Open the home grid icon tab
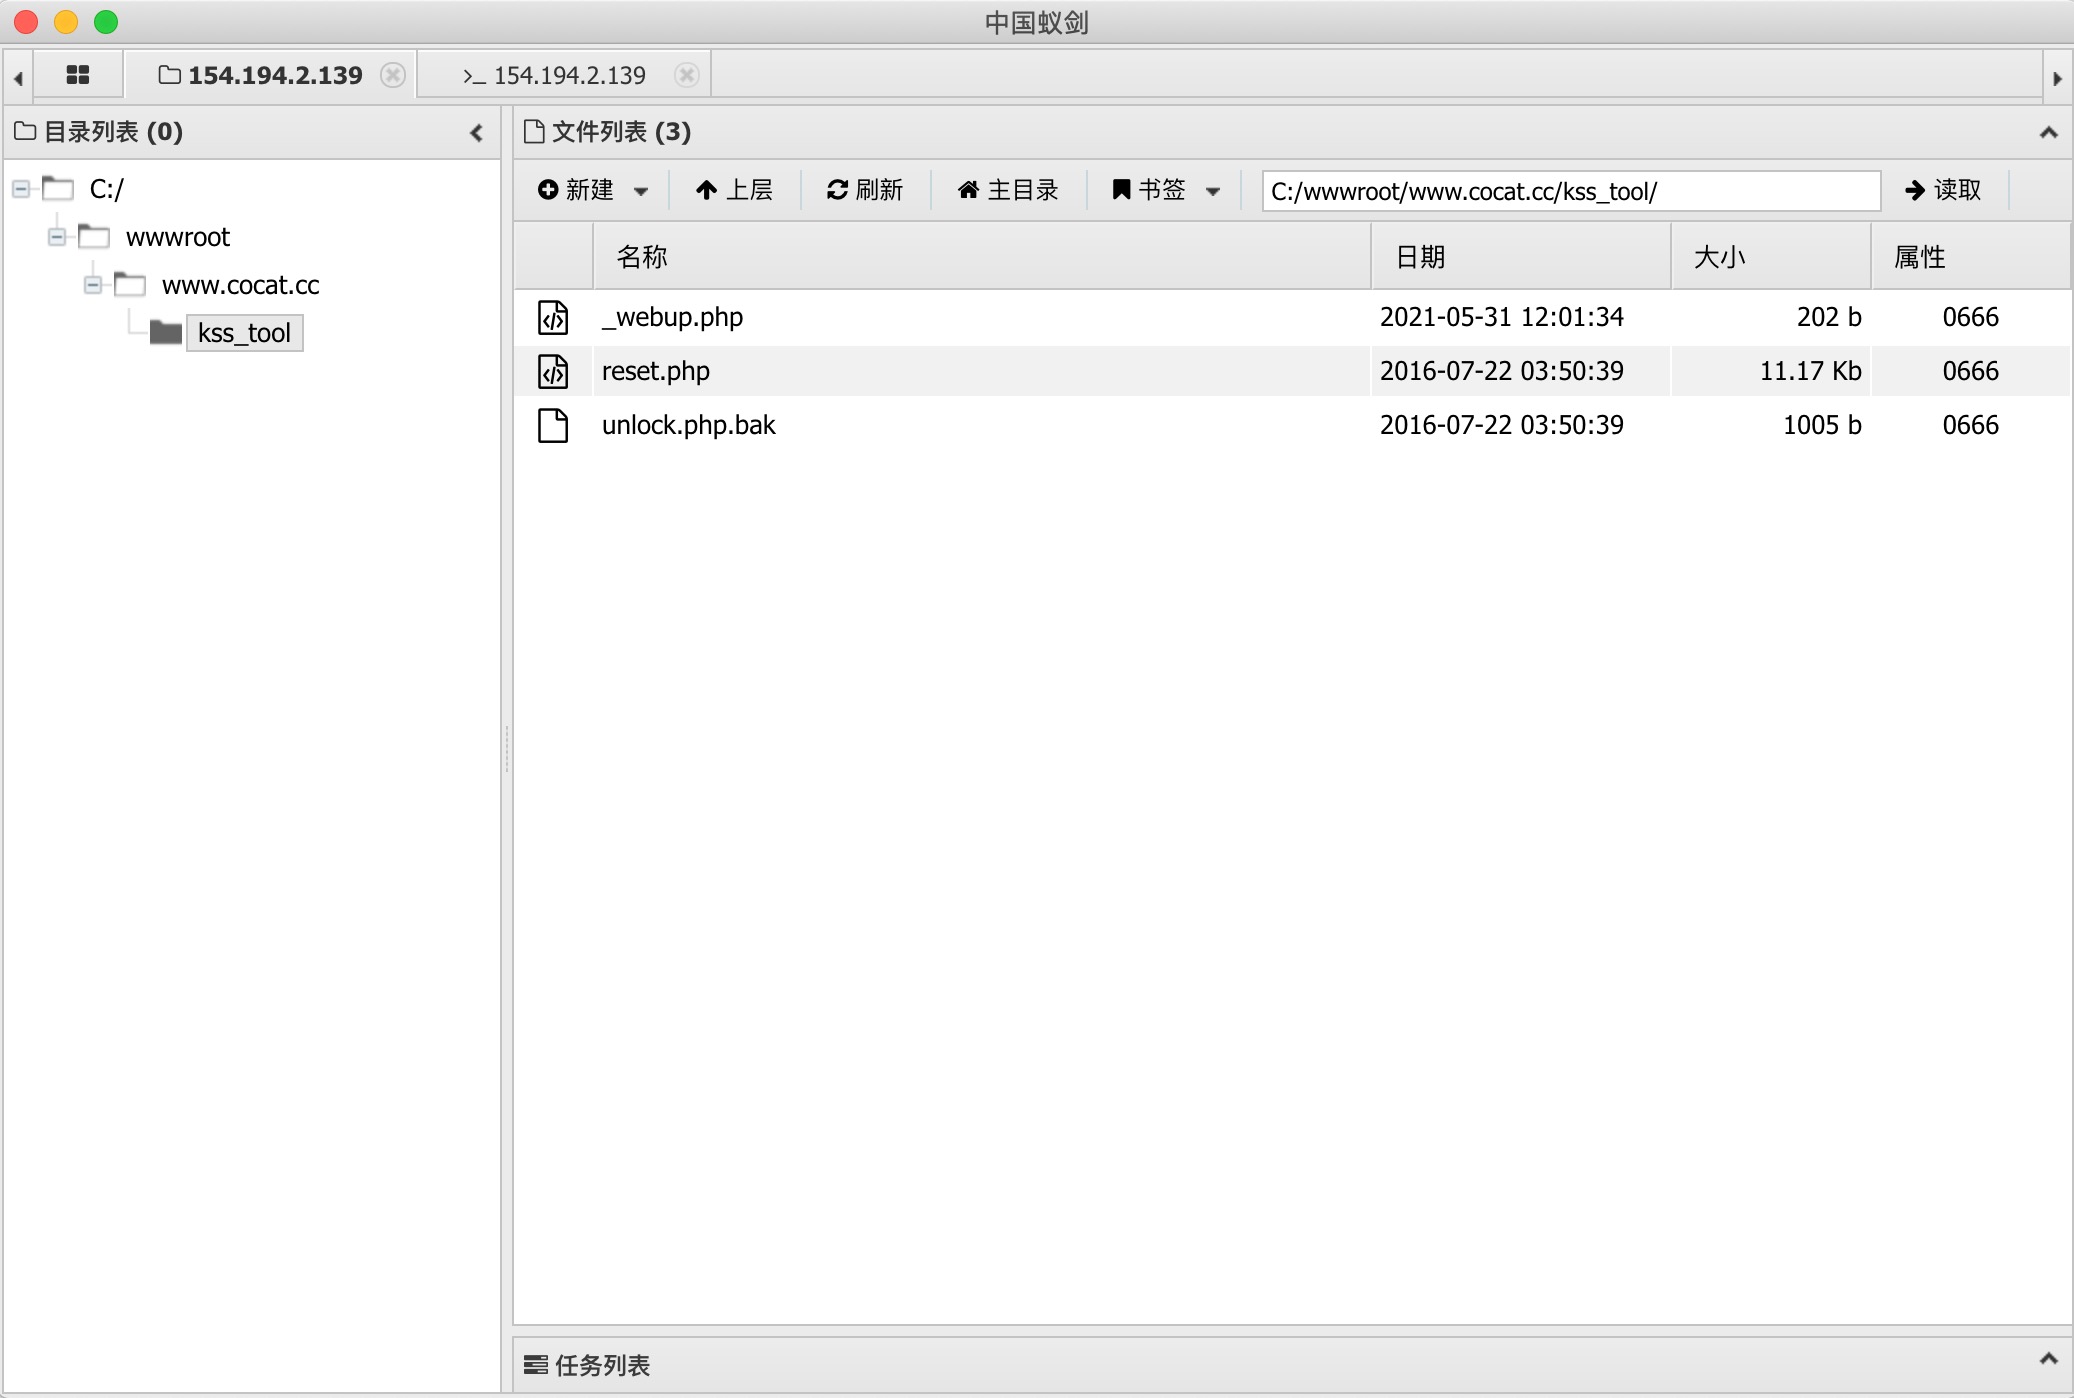2074x1398 pixels. click(78, 75)
